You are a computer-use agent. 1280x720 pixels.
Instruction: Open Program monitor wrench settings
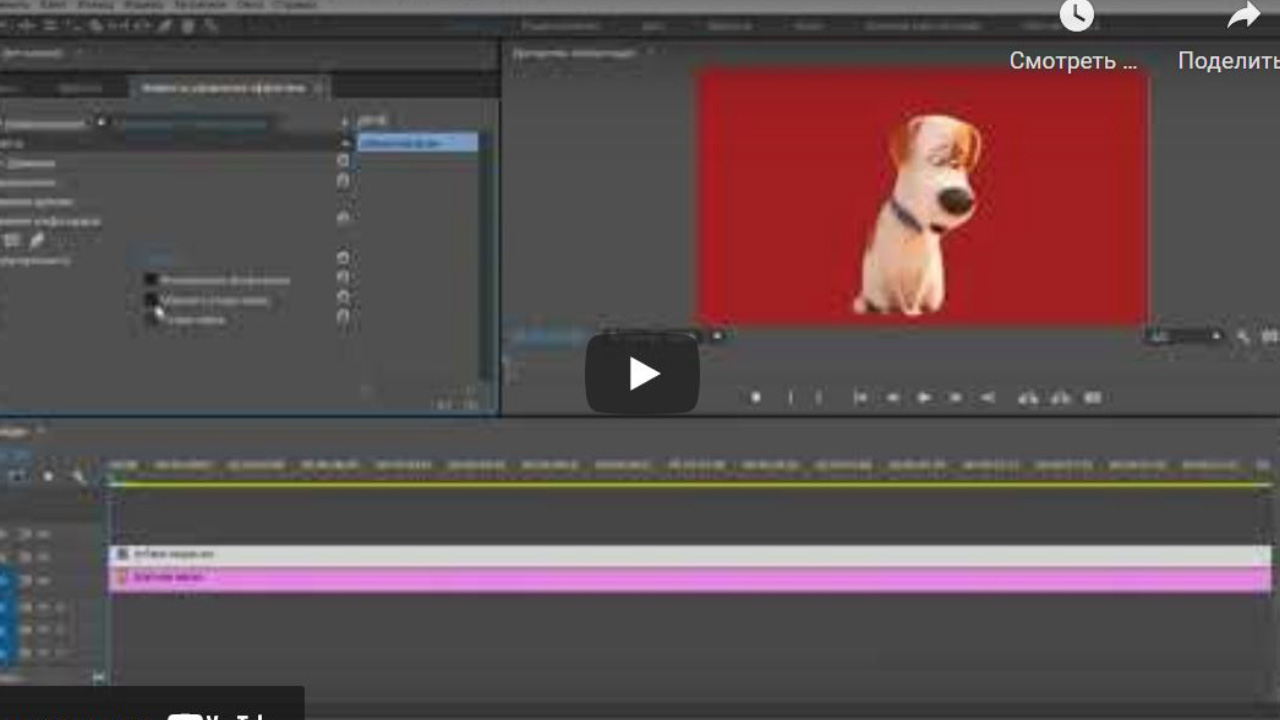click(x=1243, y=337)
